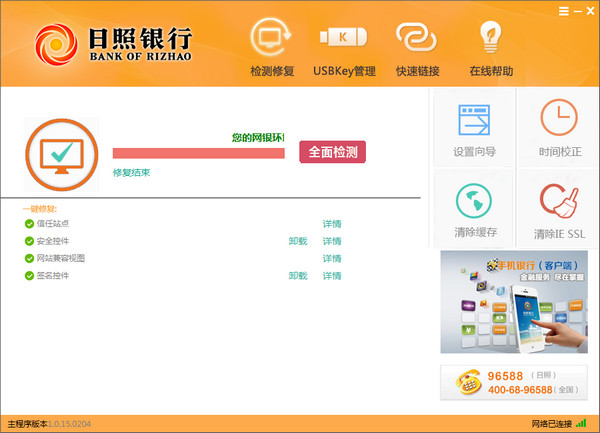Click the 清除IE SSL broom icon
The width and height of the screenshot is (600, 433).
pos(559,200)
